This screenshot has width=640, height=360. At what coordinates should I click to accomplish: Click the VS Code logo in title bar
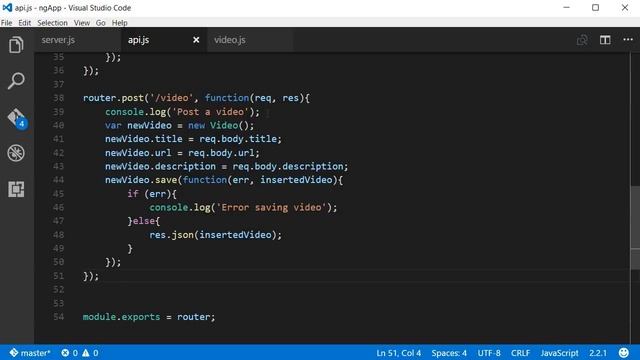7,7
